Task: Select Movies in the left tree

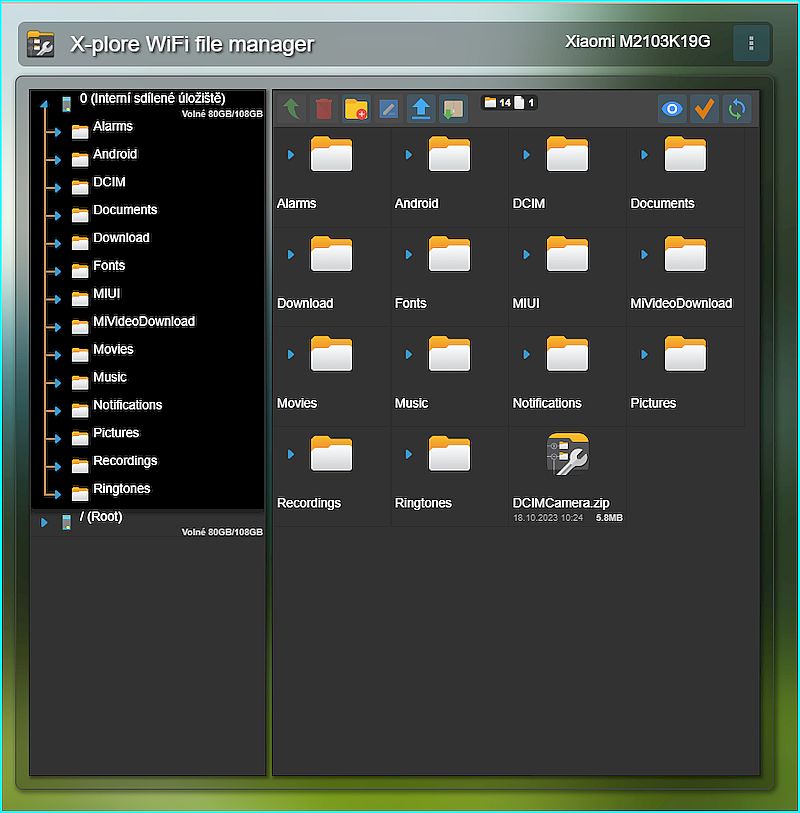Action: (x=113, y=350)
